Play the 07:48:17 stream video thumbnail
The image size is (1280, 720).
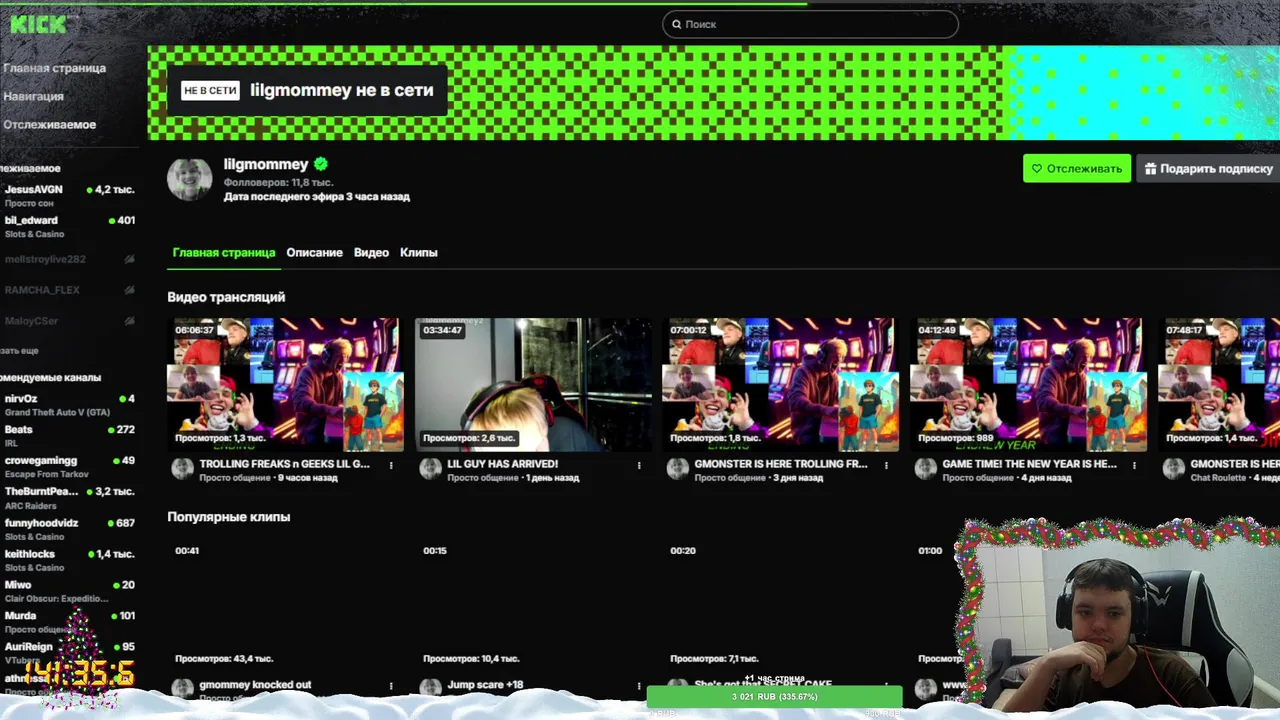[1219, 385]
